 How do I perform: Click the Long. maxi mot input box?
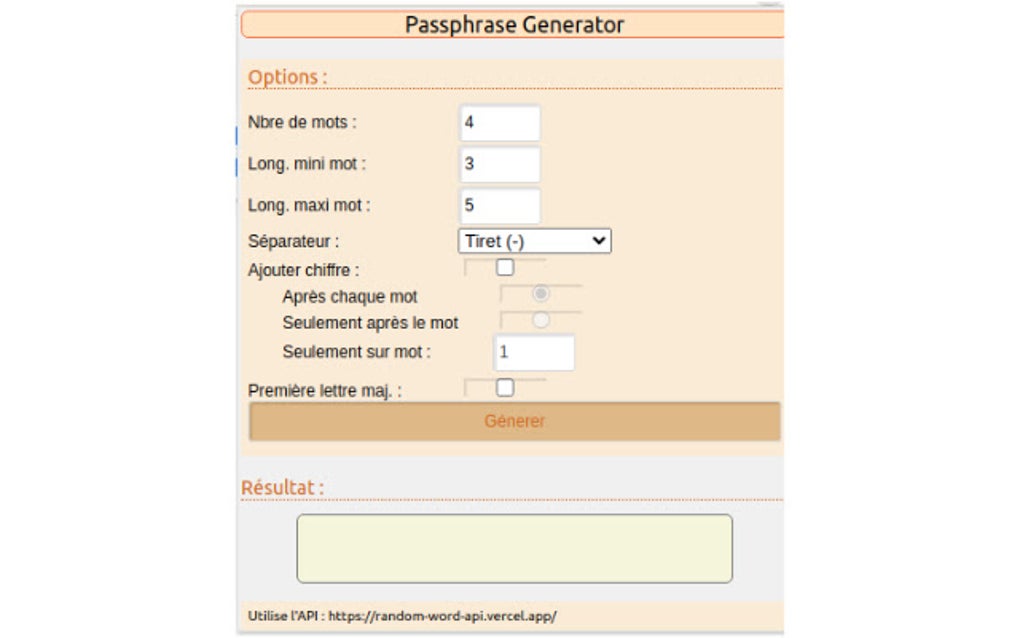point(497,206)
